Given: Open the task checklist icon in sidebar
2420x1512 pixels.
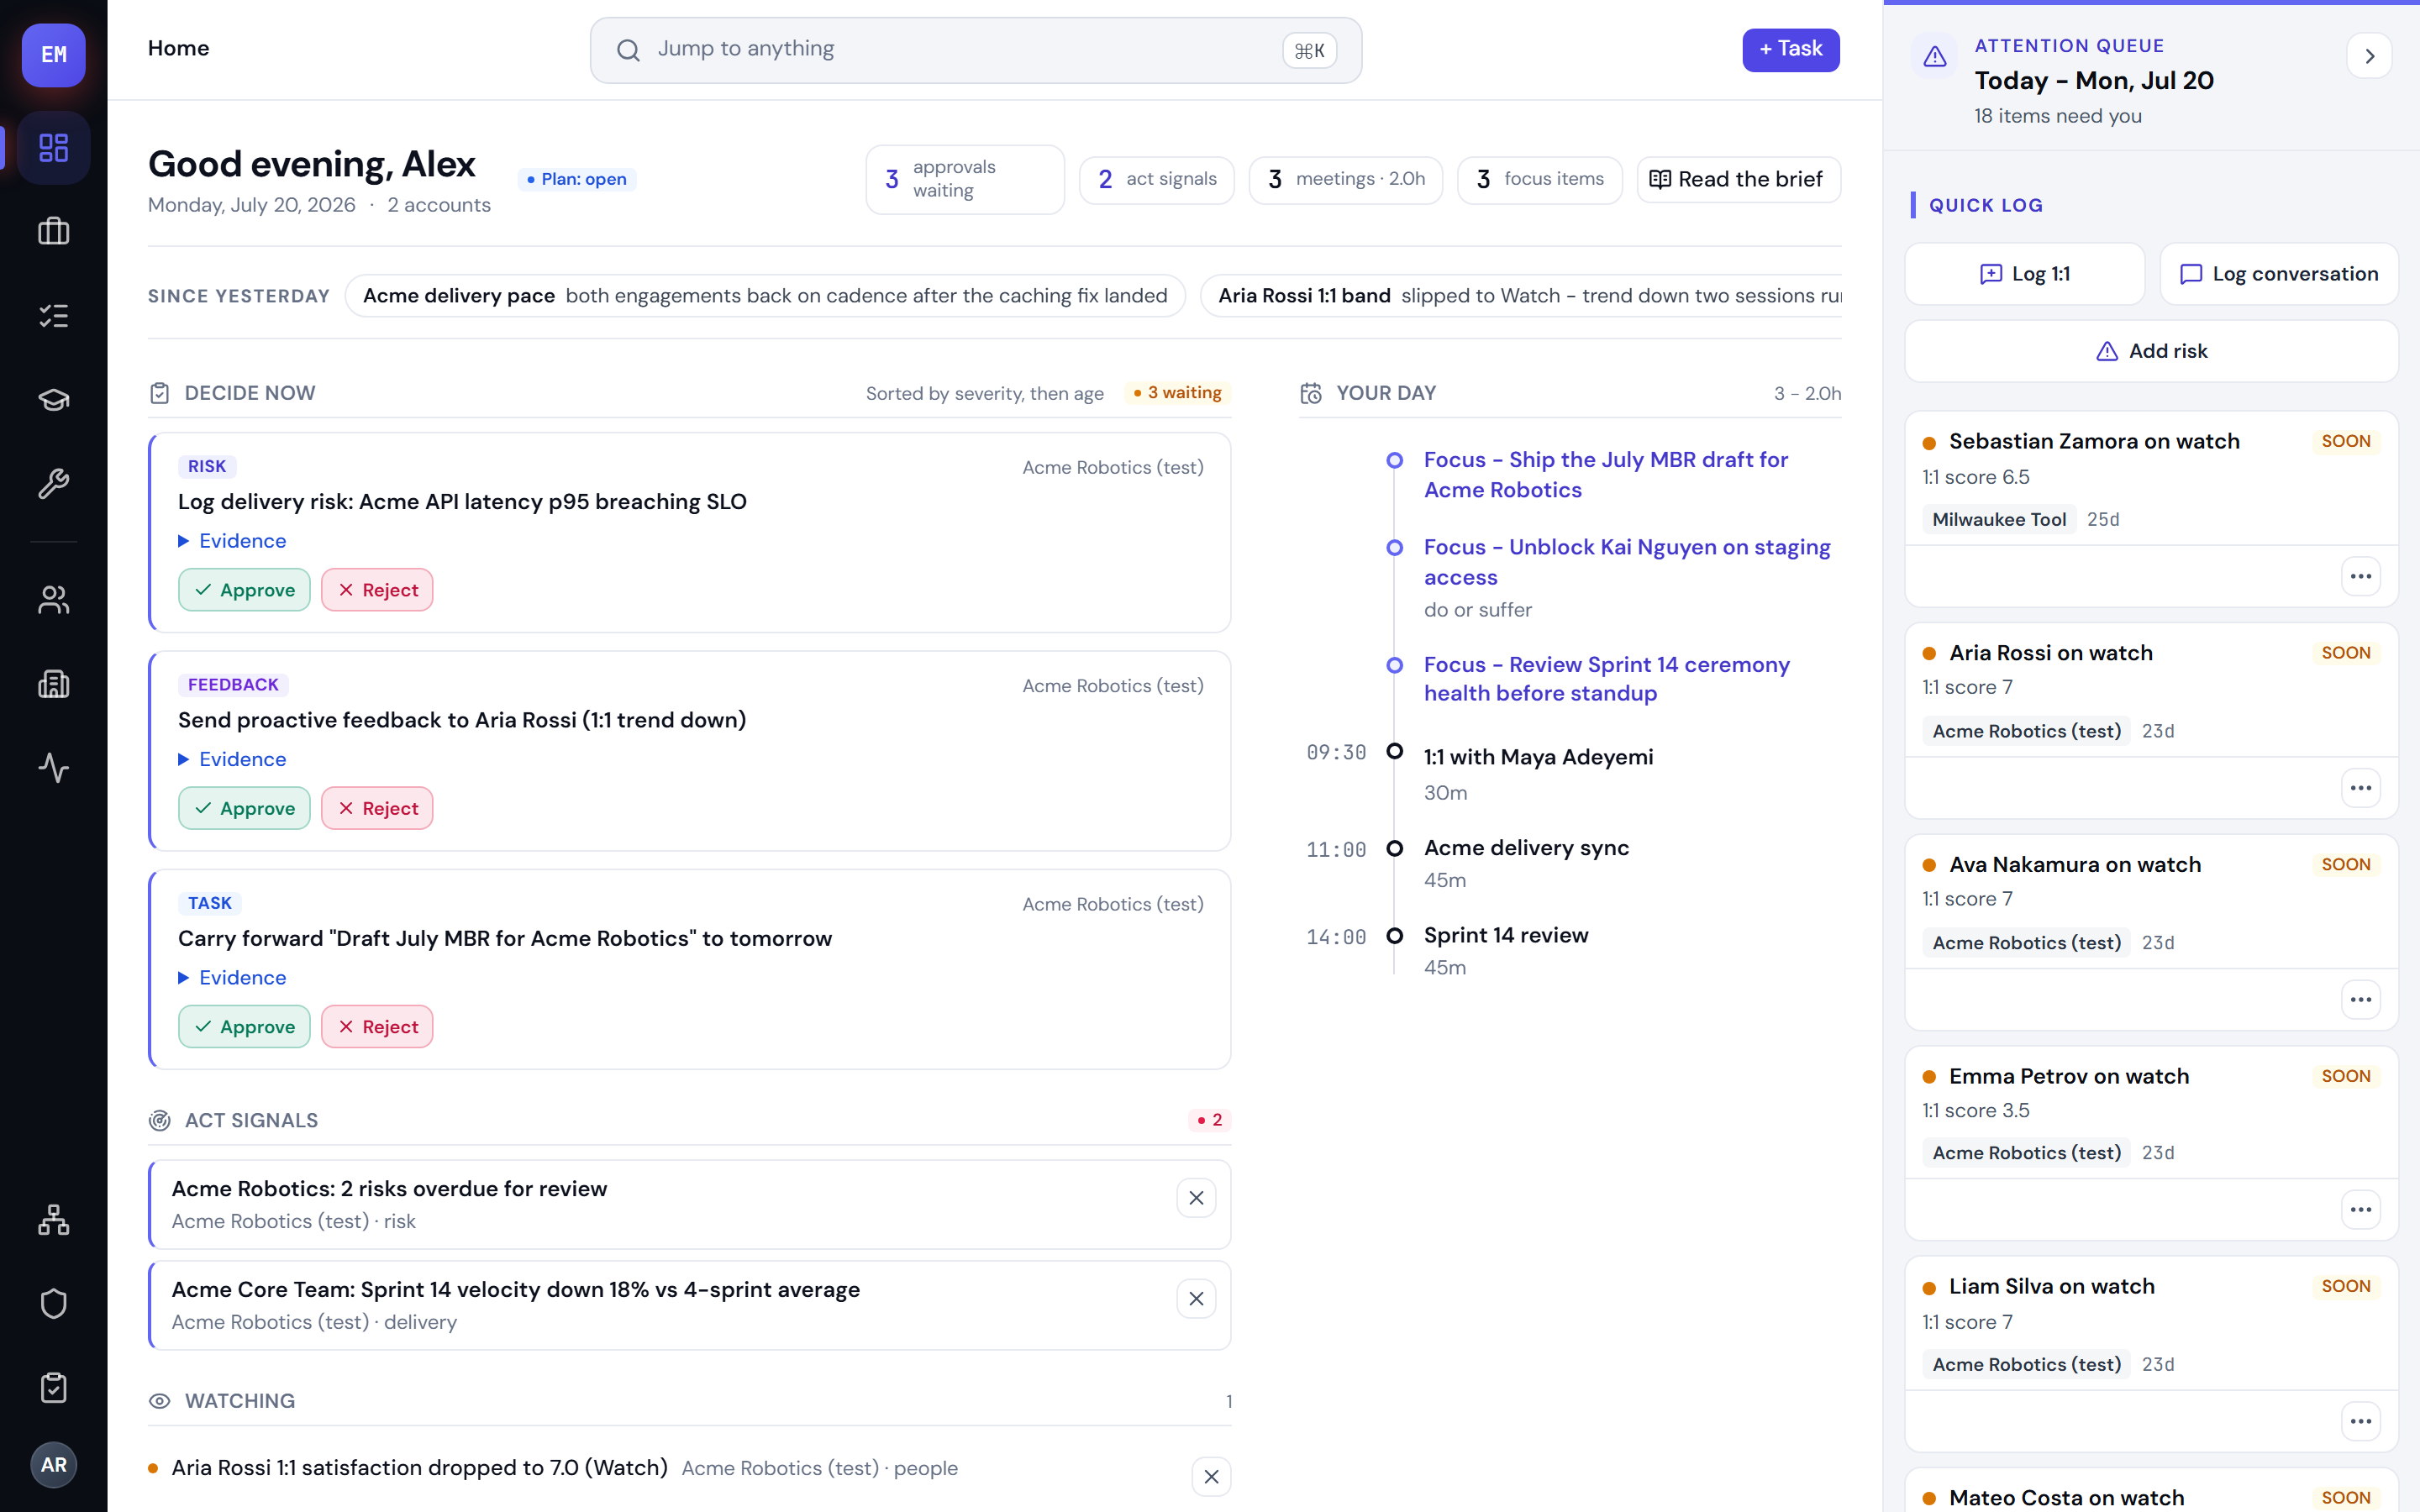Looking at the screenshot, I should point(53,316).
